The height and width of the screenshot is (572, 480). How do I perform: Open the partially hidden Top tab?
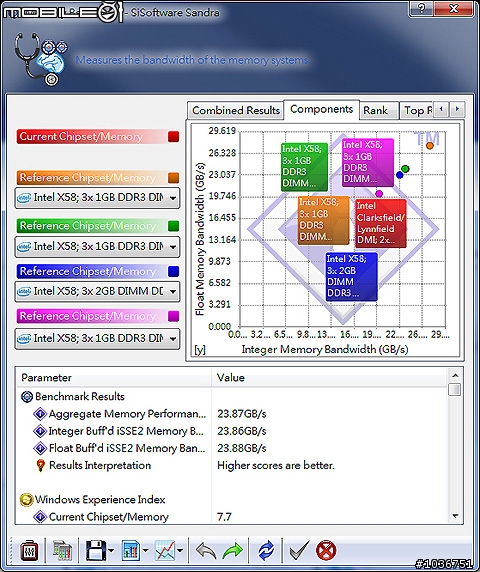[x=416, y=110]
